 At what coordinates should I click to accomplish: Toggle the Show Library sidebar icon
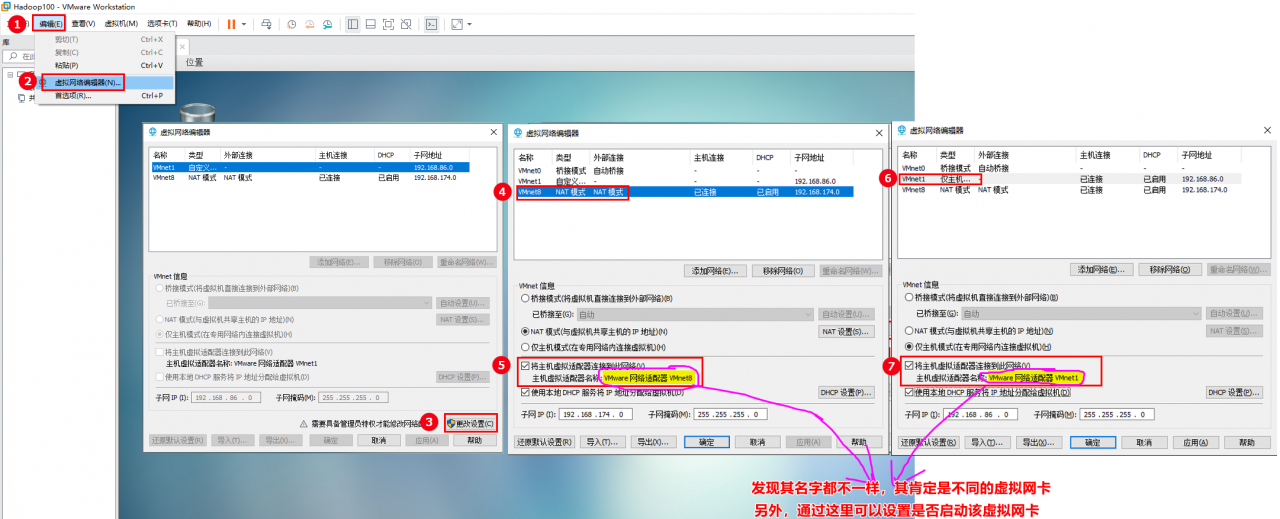tap(353, 23)
